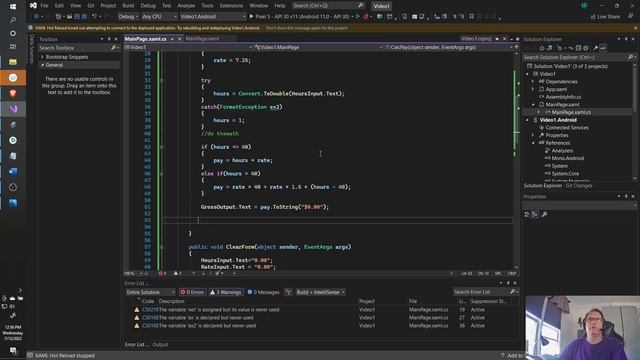This screenshot has height=360, width=640.
Task: Collapse the Video1.Android project node
Action: [527, 120]
